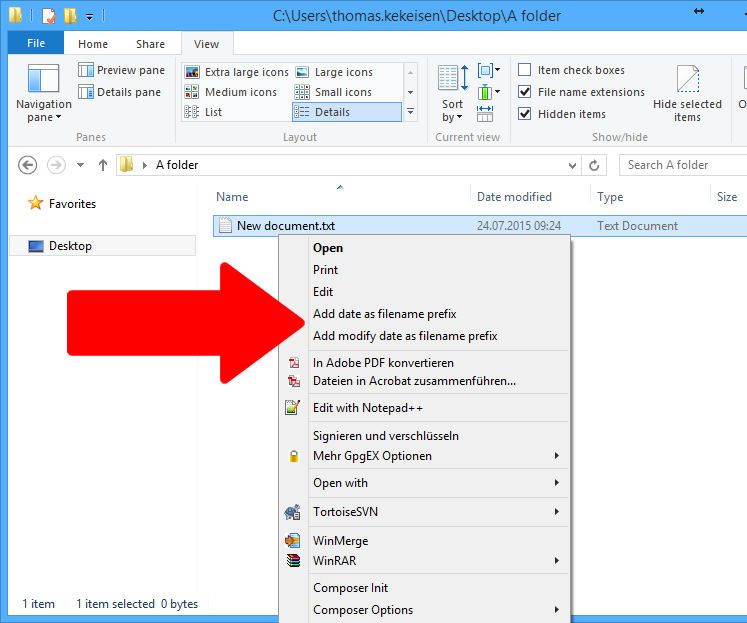Choose Add modify date as filename prefix
The width and height of the screenshot is (747, 623).
tap(405, 336)
